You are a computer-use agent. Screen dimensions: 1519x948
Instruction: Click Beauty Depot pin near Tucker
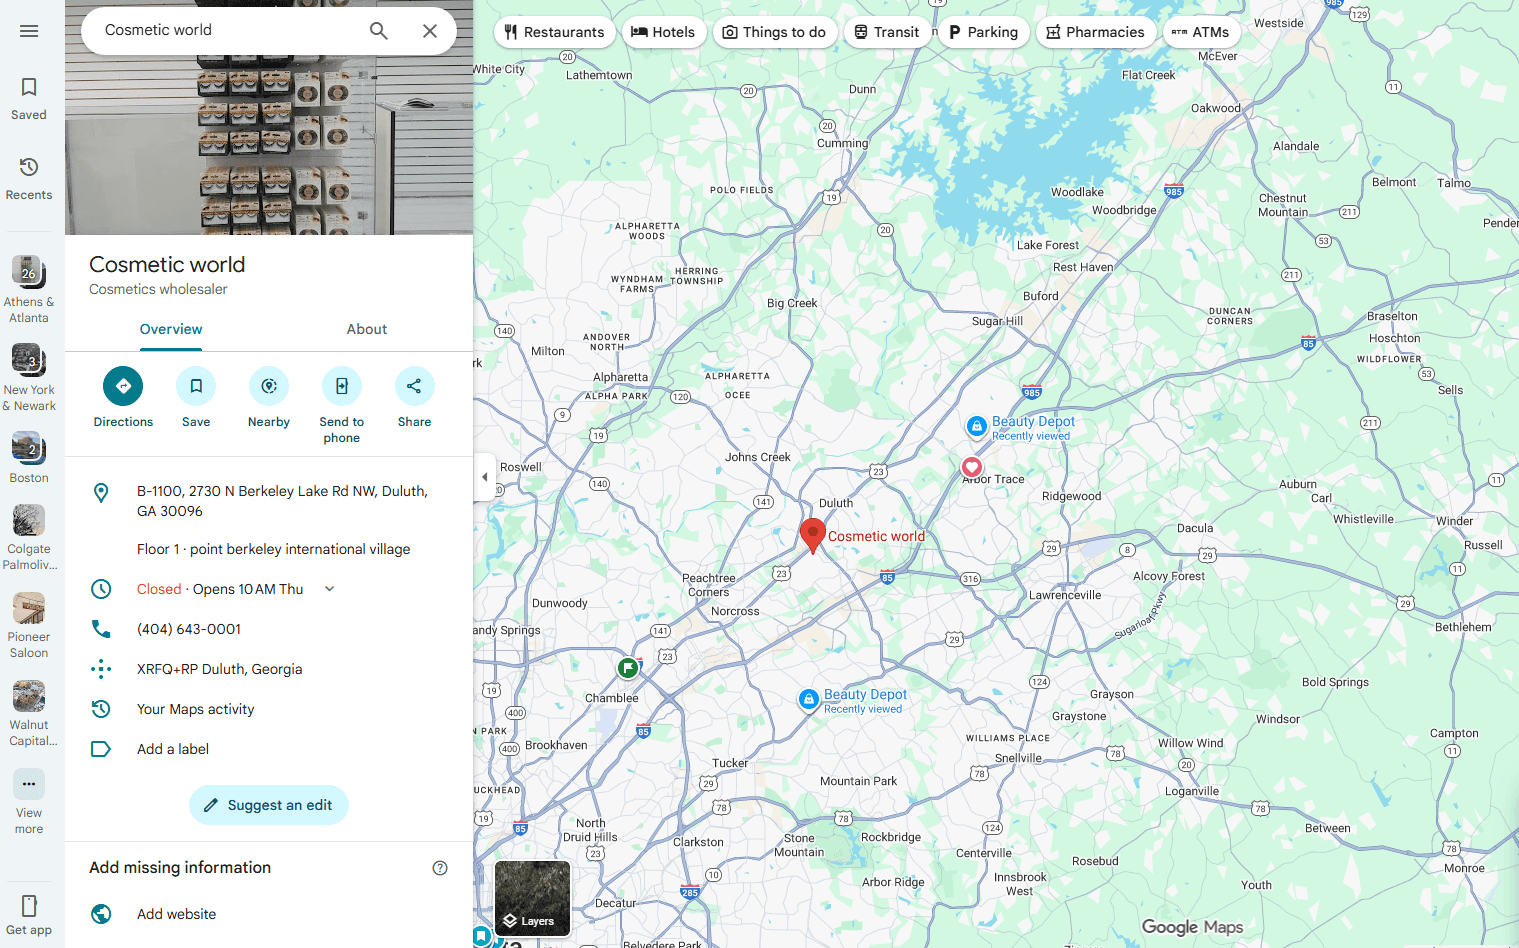809,700
